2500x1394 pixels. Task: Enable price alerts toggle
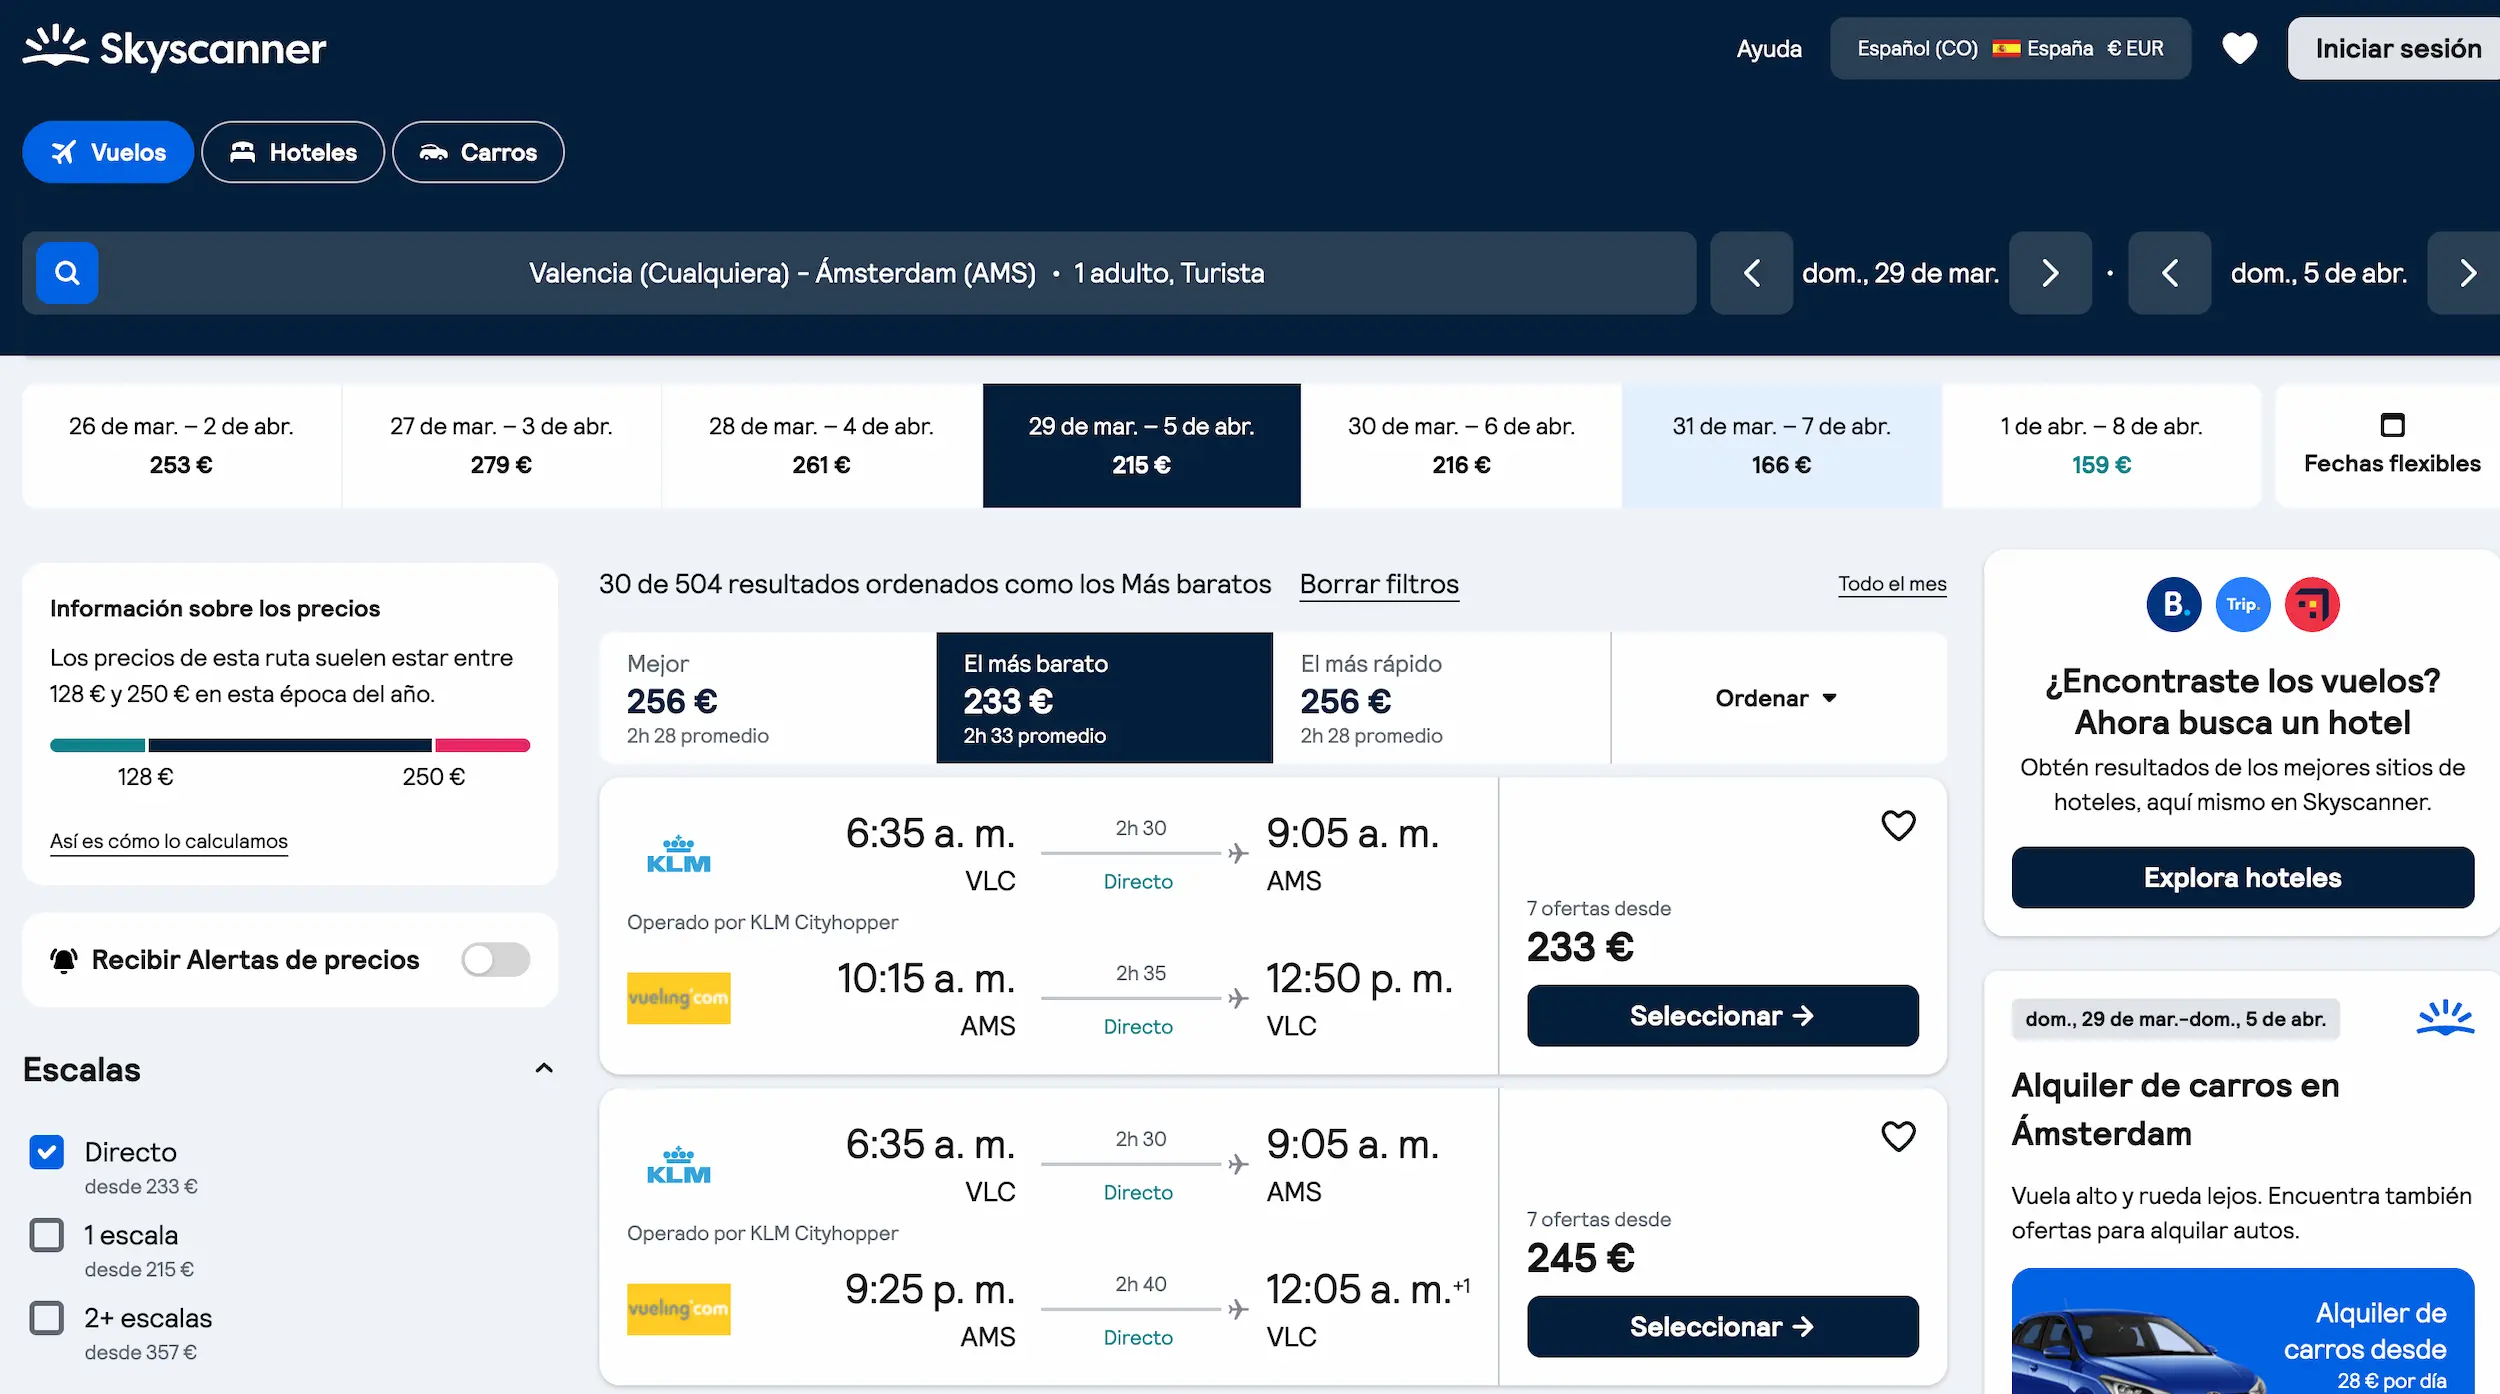tap(495, 959)
